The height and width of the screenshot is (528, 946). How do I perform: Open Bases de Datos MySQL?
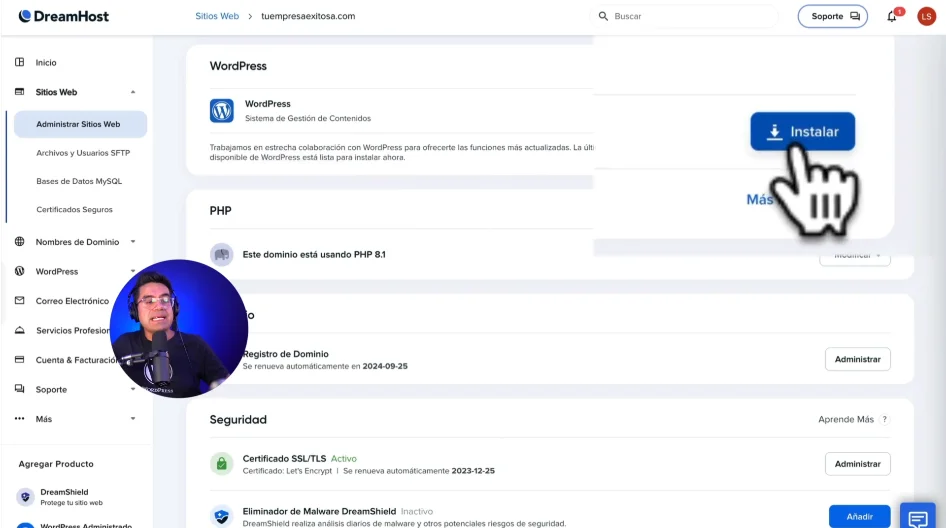click(79, 181)
